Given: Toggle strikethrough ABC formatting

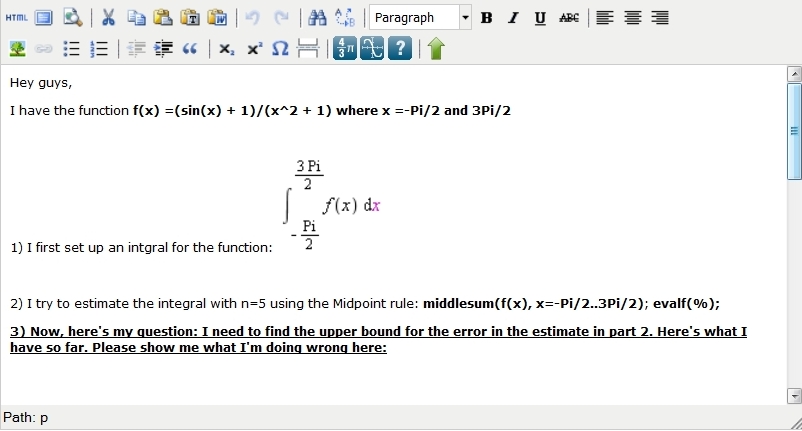Looking at the screenshot, I should [568, 17].
